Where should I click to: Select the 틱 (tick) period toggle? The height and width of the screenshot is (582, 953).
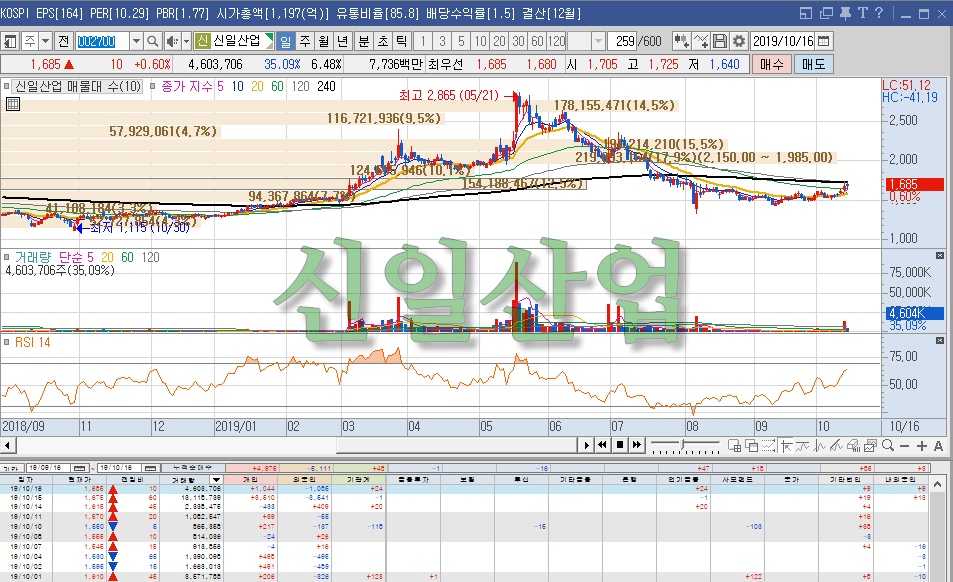[401, 41]
